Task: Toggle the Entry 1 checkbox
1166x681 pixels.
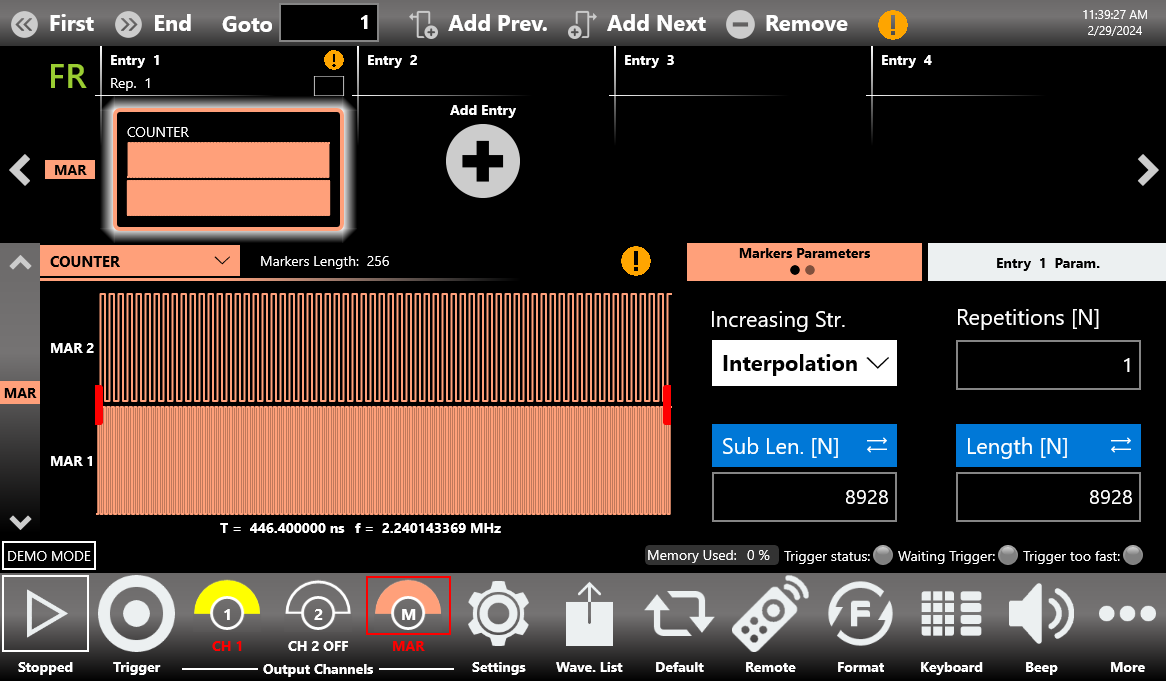Action: (x=329, y=86)
